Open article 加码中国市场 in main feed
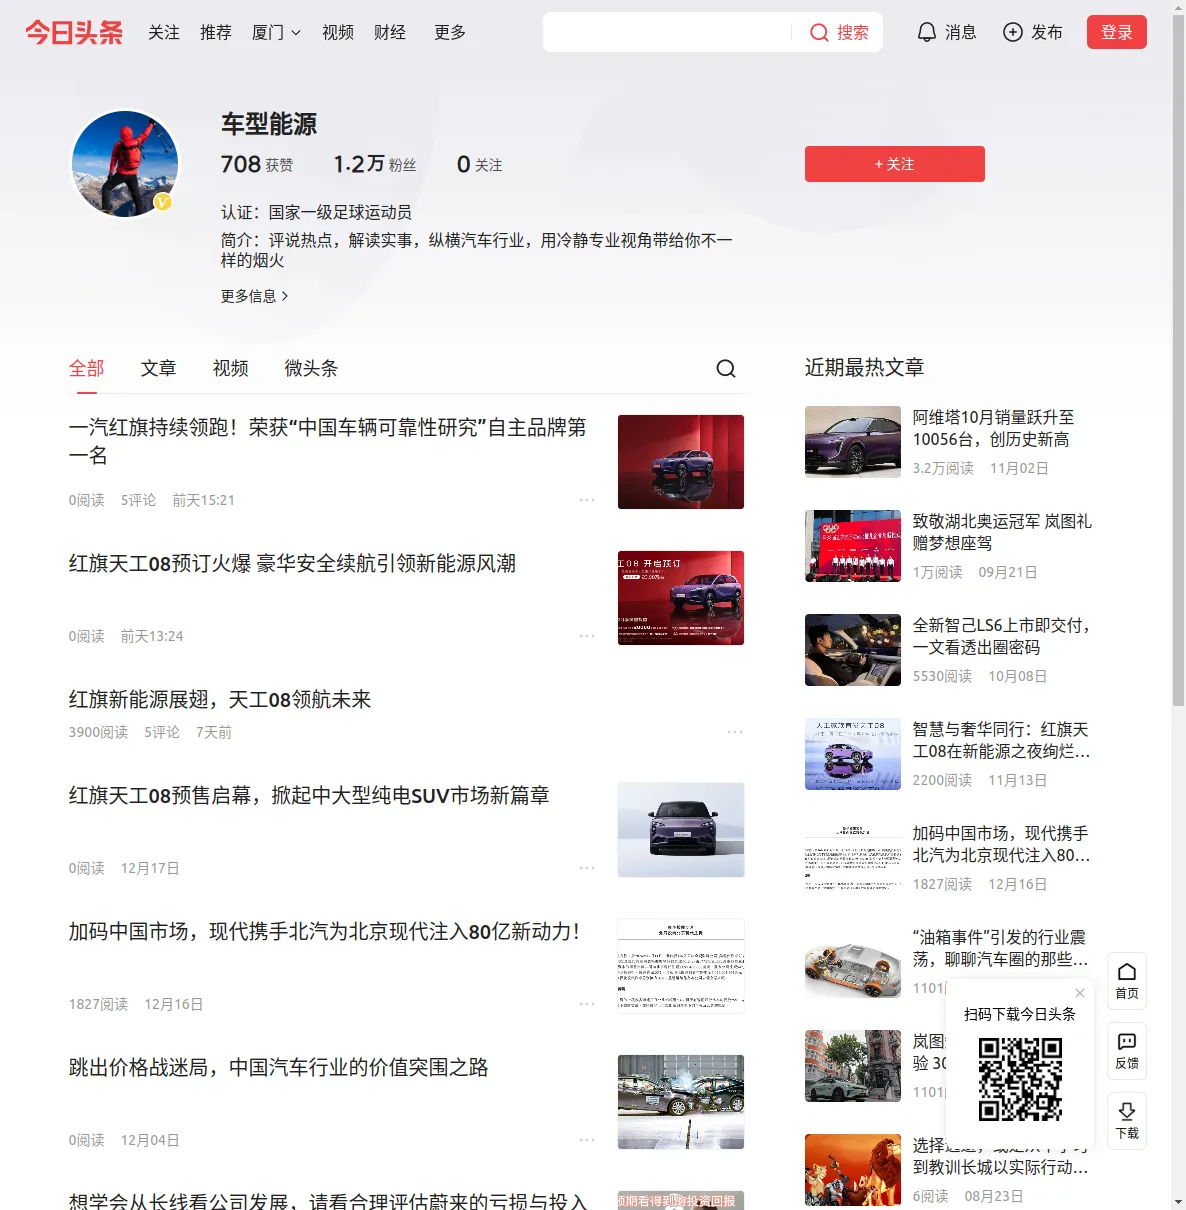The image size is (1186, 1210). [x=324, y=932]
